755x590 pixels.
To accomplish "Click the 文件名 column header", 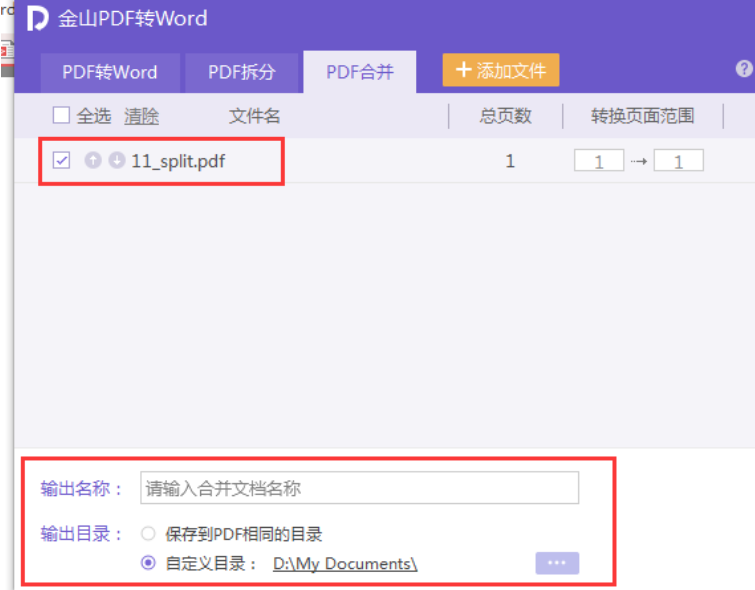I will coord(254,116).
